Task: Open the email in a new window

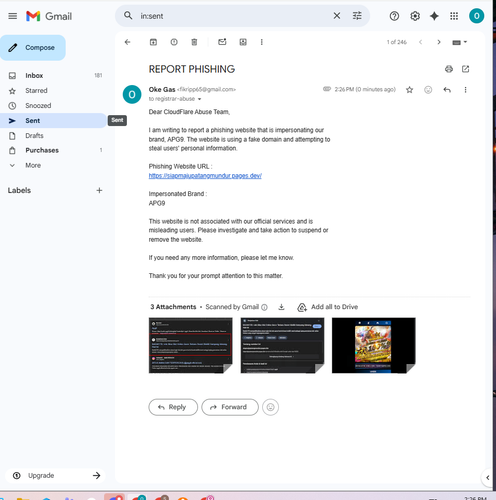Action: click(465, 69)
